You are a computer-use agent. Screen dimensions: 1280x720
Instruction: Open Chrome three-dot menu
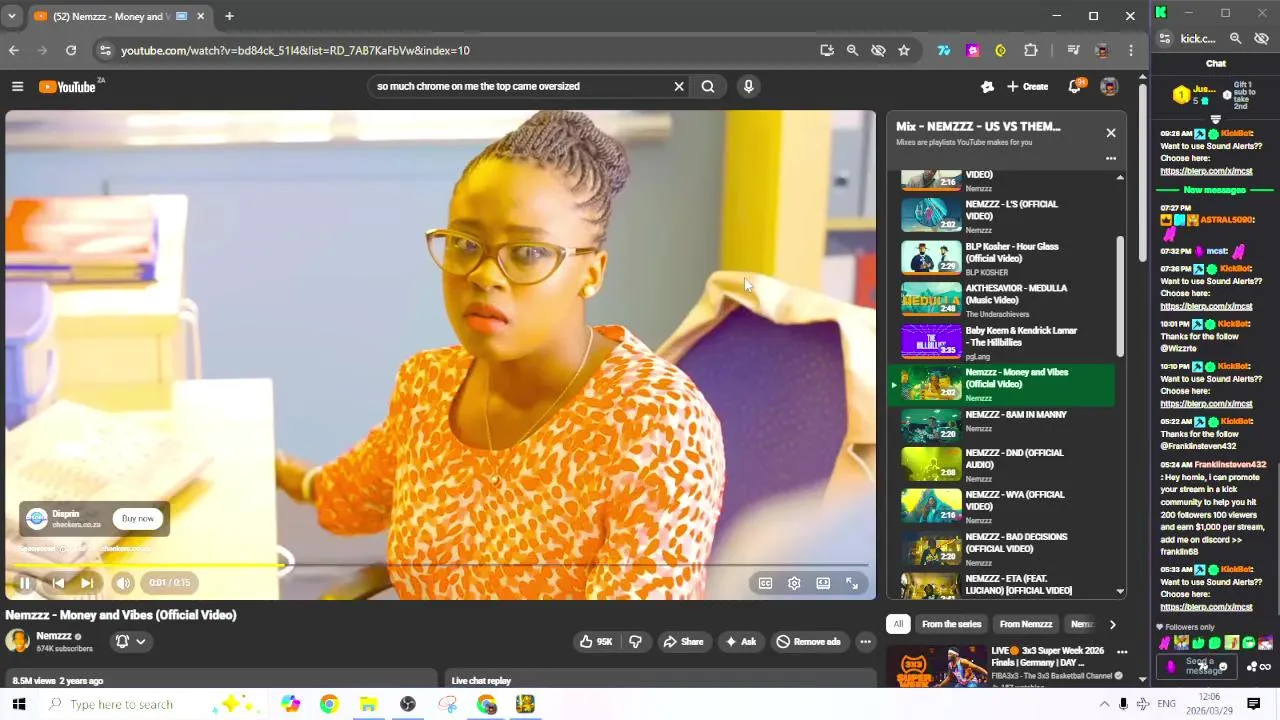coord(1131,50)
